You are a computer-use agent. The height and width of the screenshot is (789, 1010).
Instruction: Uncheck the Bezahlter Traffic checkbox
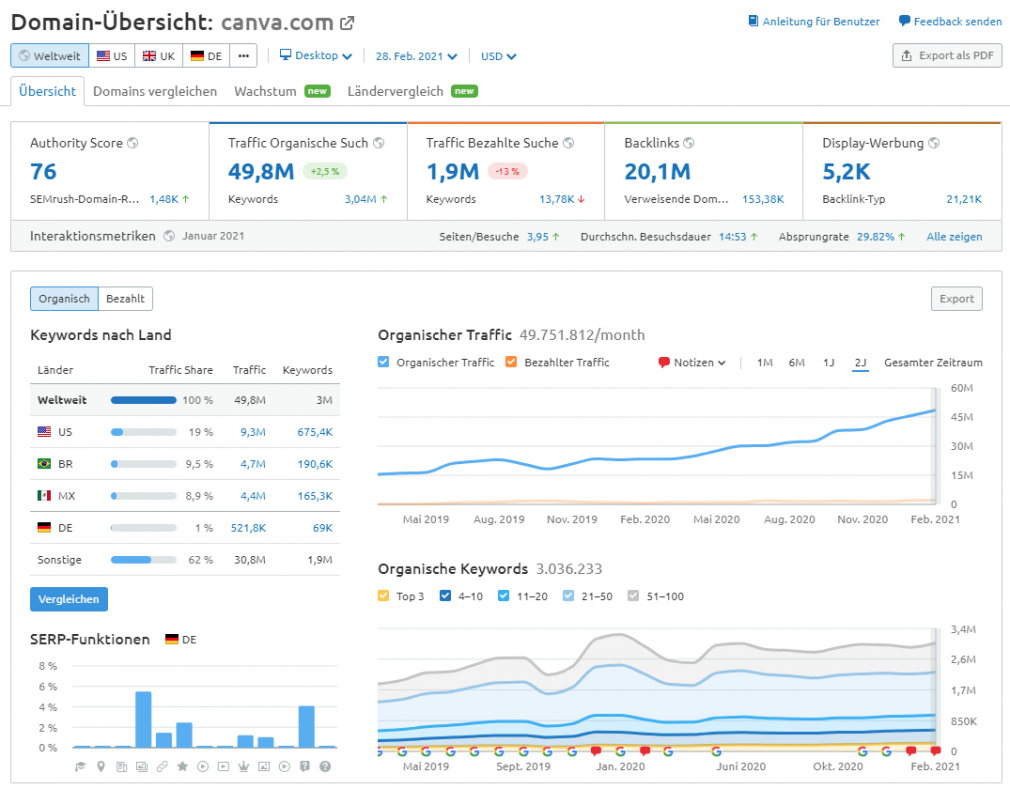pyautogui.click(x=511, y=362)
